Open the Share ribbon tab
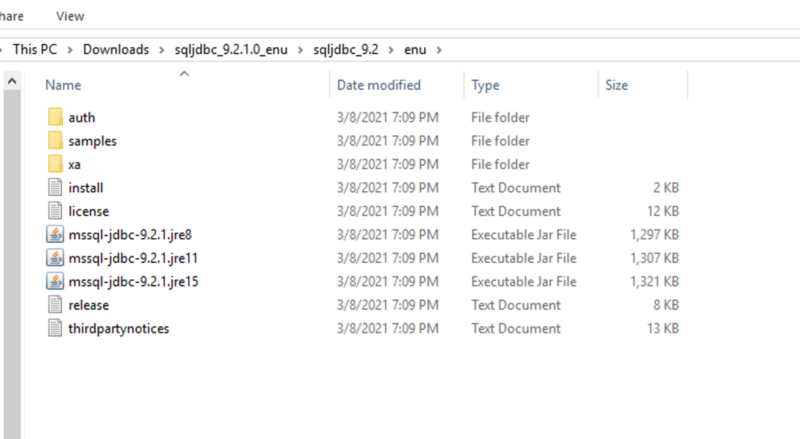800x439 pixels. (x=12, y=16)
